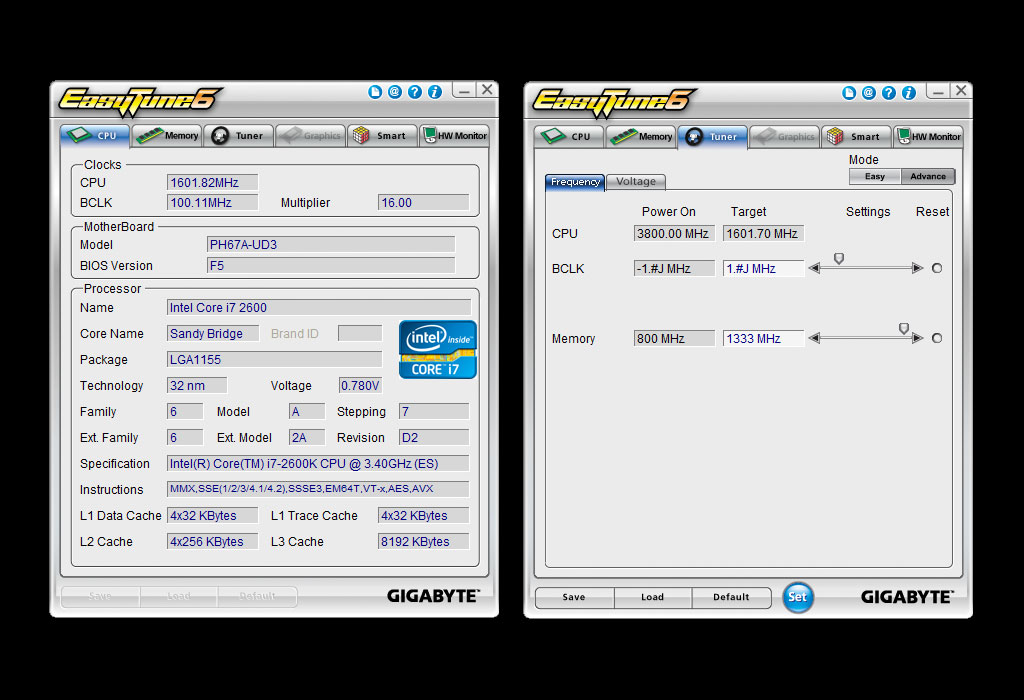1024x700 pixels.
Task: Click the BIOS Version value F5
Action: (x=330, y=266)
